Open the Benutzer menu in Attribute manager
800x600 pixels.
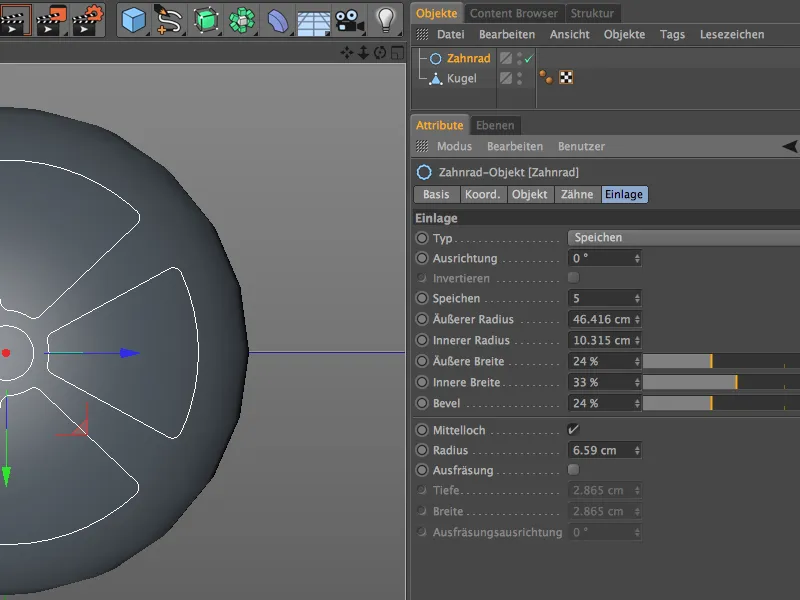click(581, 146)
